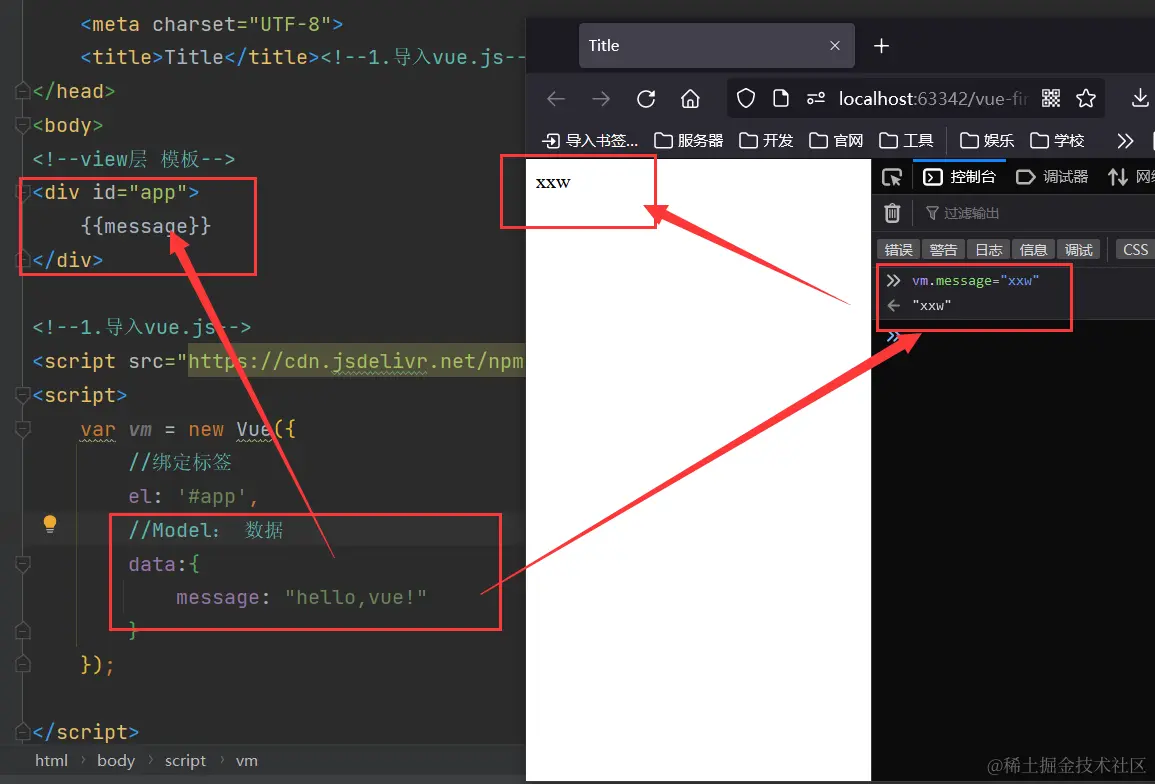Screen dimensions: 1155x784
Task: Activate the devtools element picker
Action: pyautogui.click(x=892, y=177)
